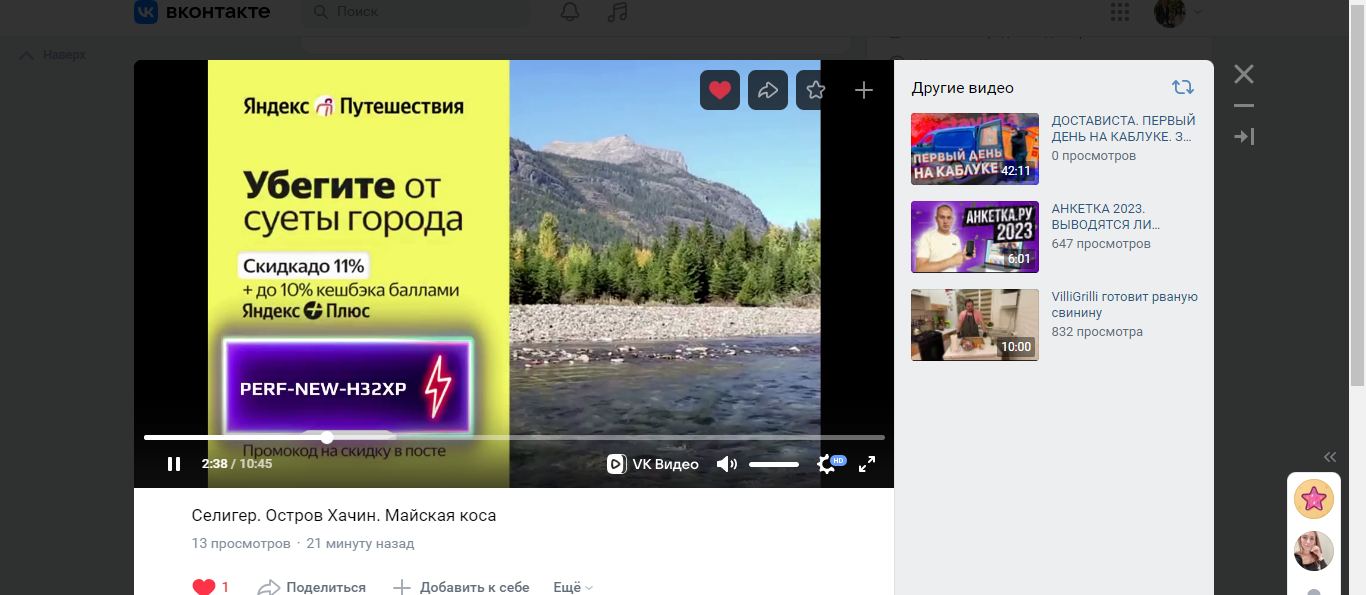This screenshot has width=1366, height=595.
Task: Click the VK logo icon
Action: point(146,11)
